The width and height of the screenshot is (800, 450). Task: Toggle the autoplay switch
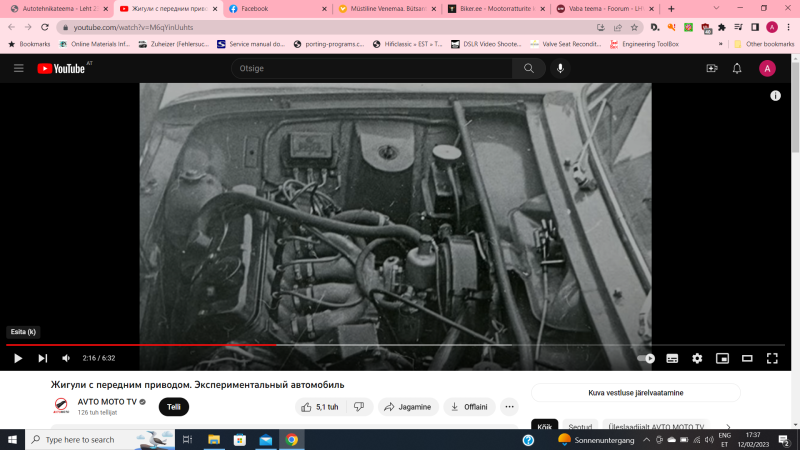point(646,358)
